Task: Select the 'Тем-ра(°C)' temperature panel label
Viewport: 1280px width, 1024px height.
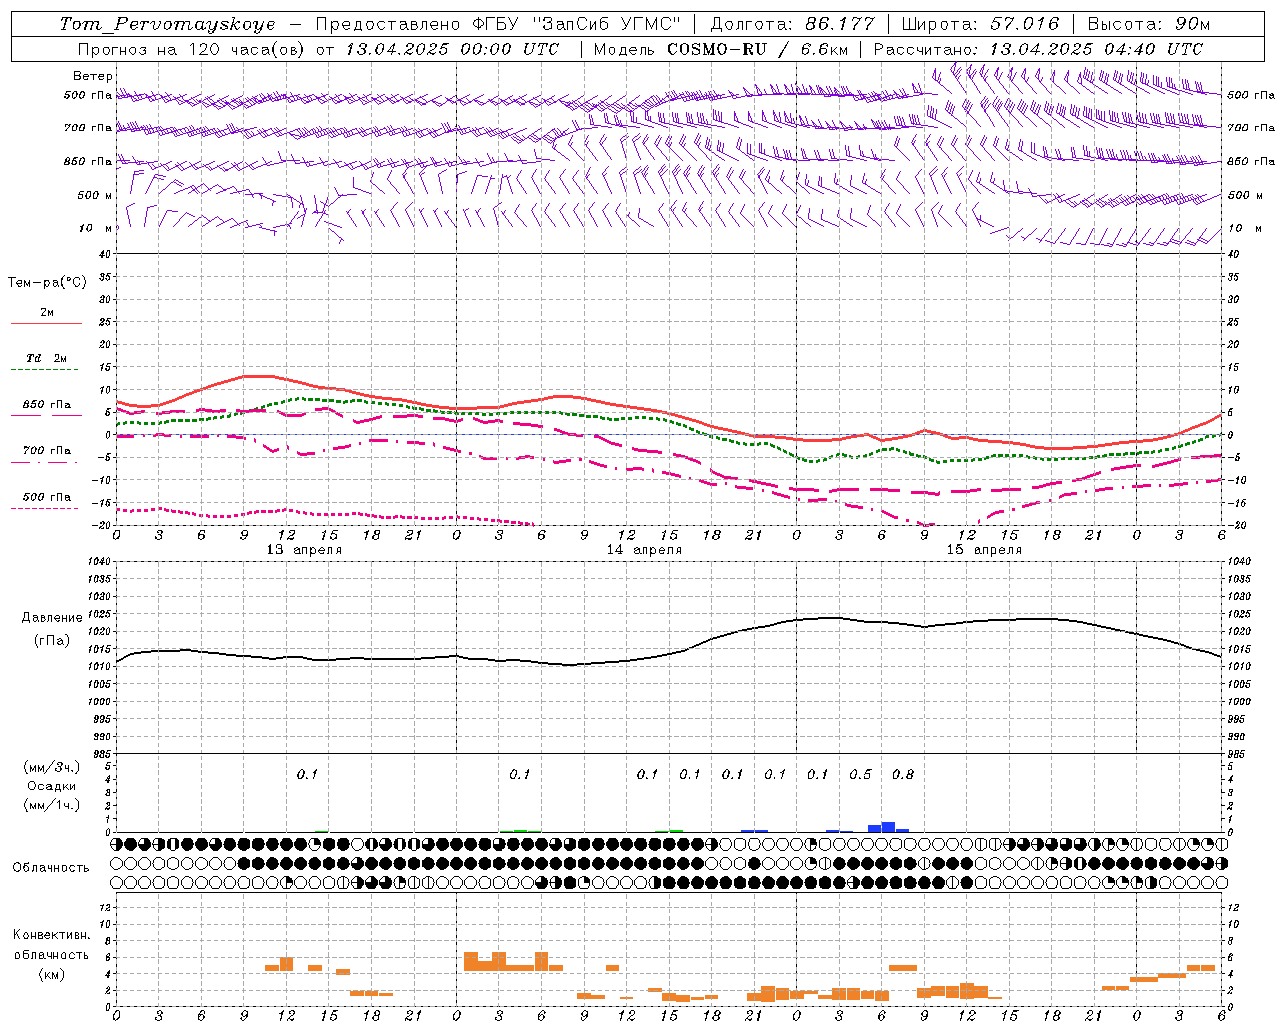Action: [x=47, y=283]
